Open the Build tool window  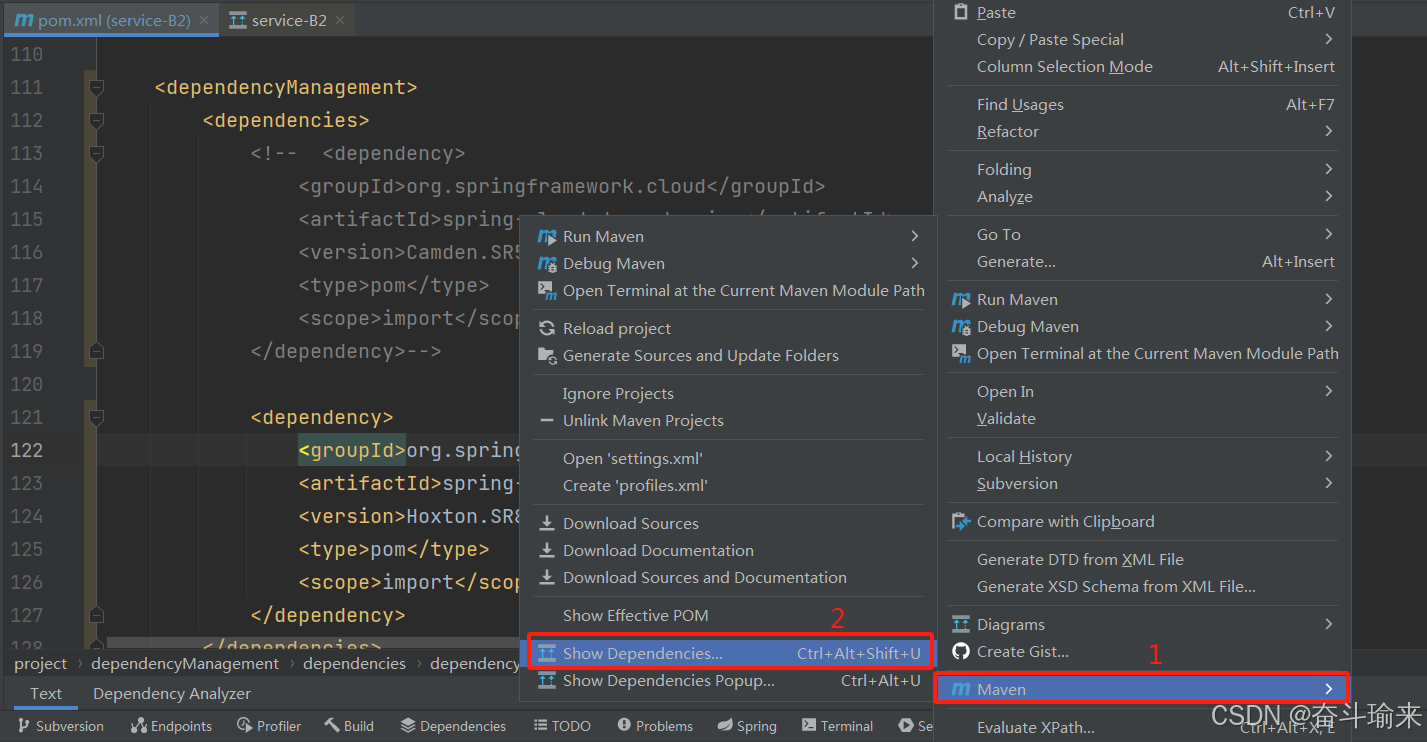click(x=348, y=727)
